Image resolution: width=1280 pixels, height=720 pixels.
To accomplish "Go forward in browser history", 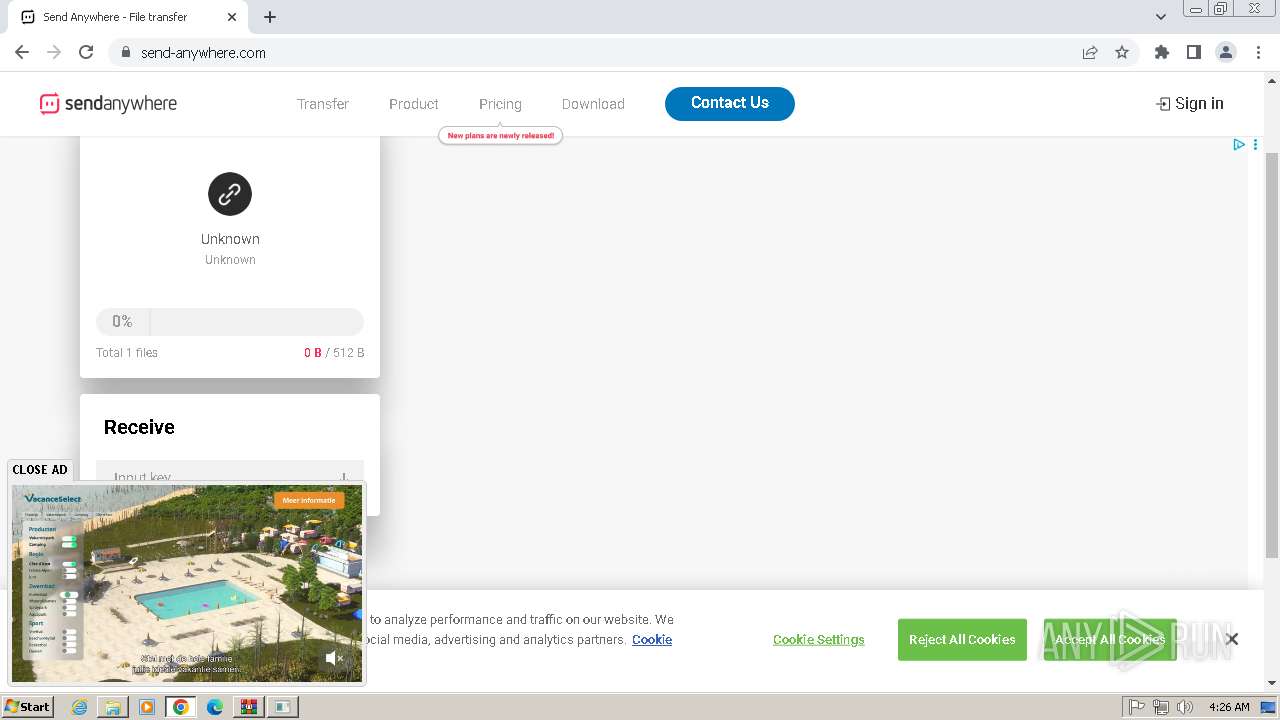I will [54, 52].
